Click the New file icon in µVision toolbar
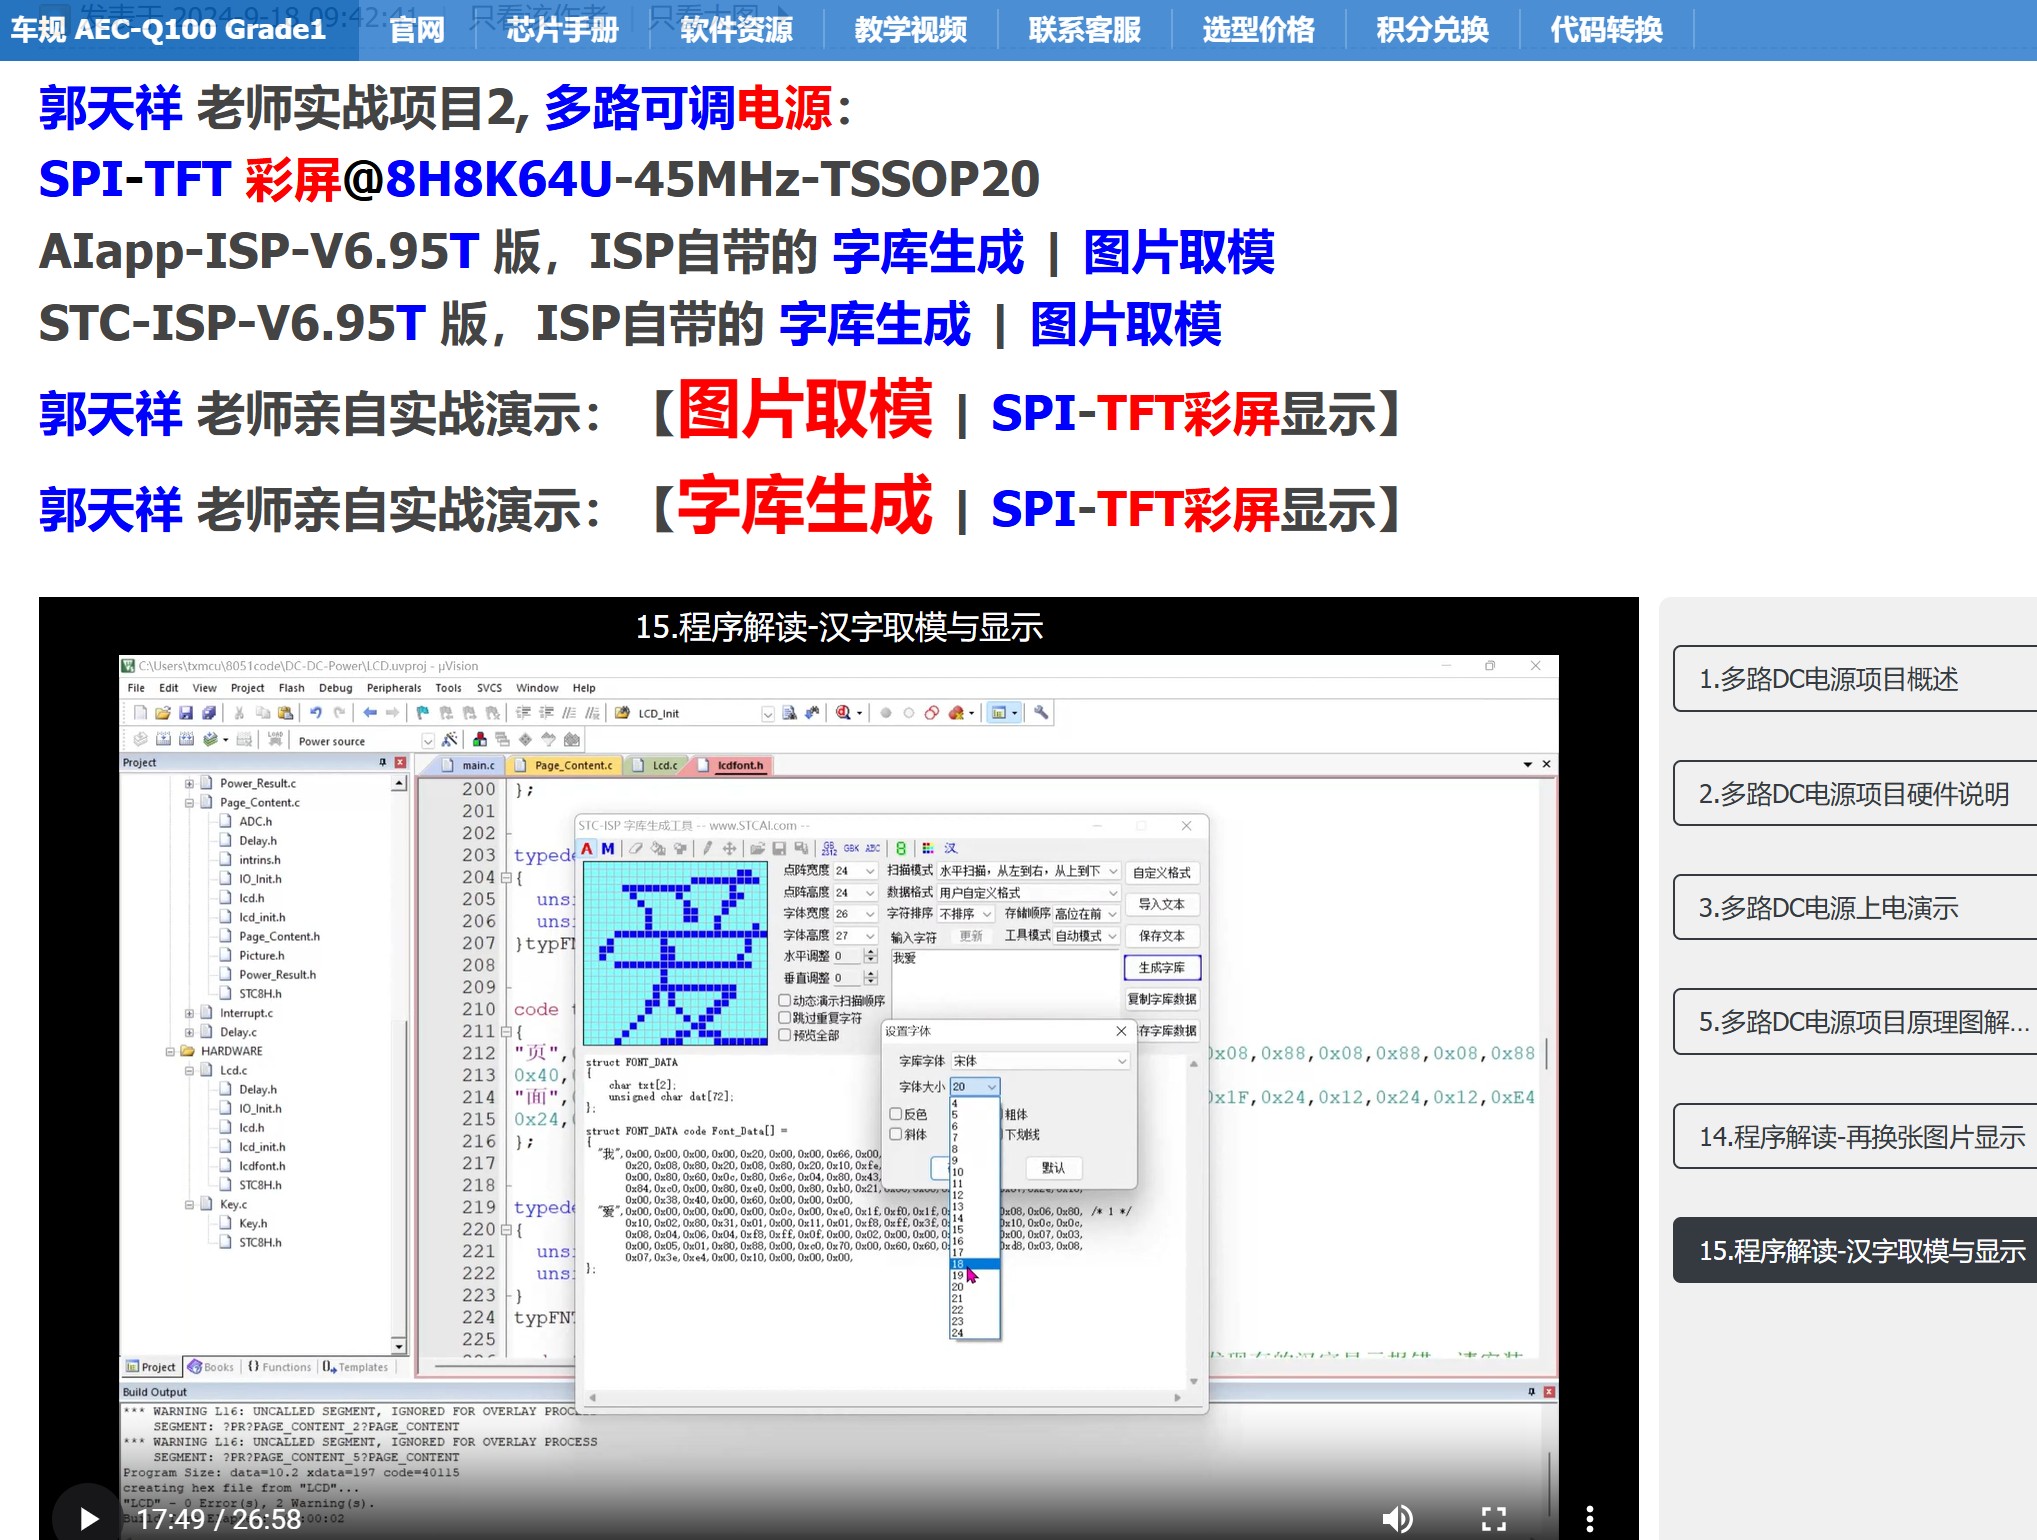This screenshot has width=2037, height=1540. click(x=140, y=713)
